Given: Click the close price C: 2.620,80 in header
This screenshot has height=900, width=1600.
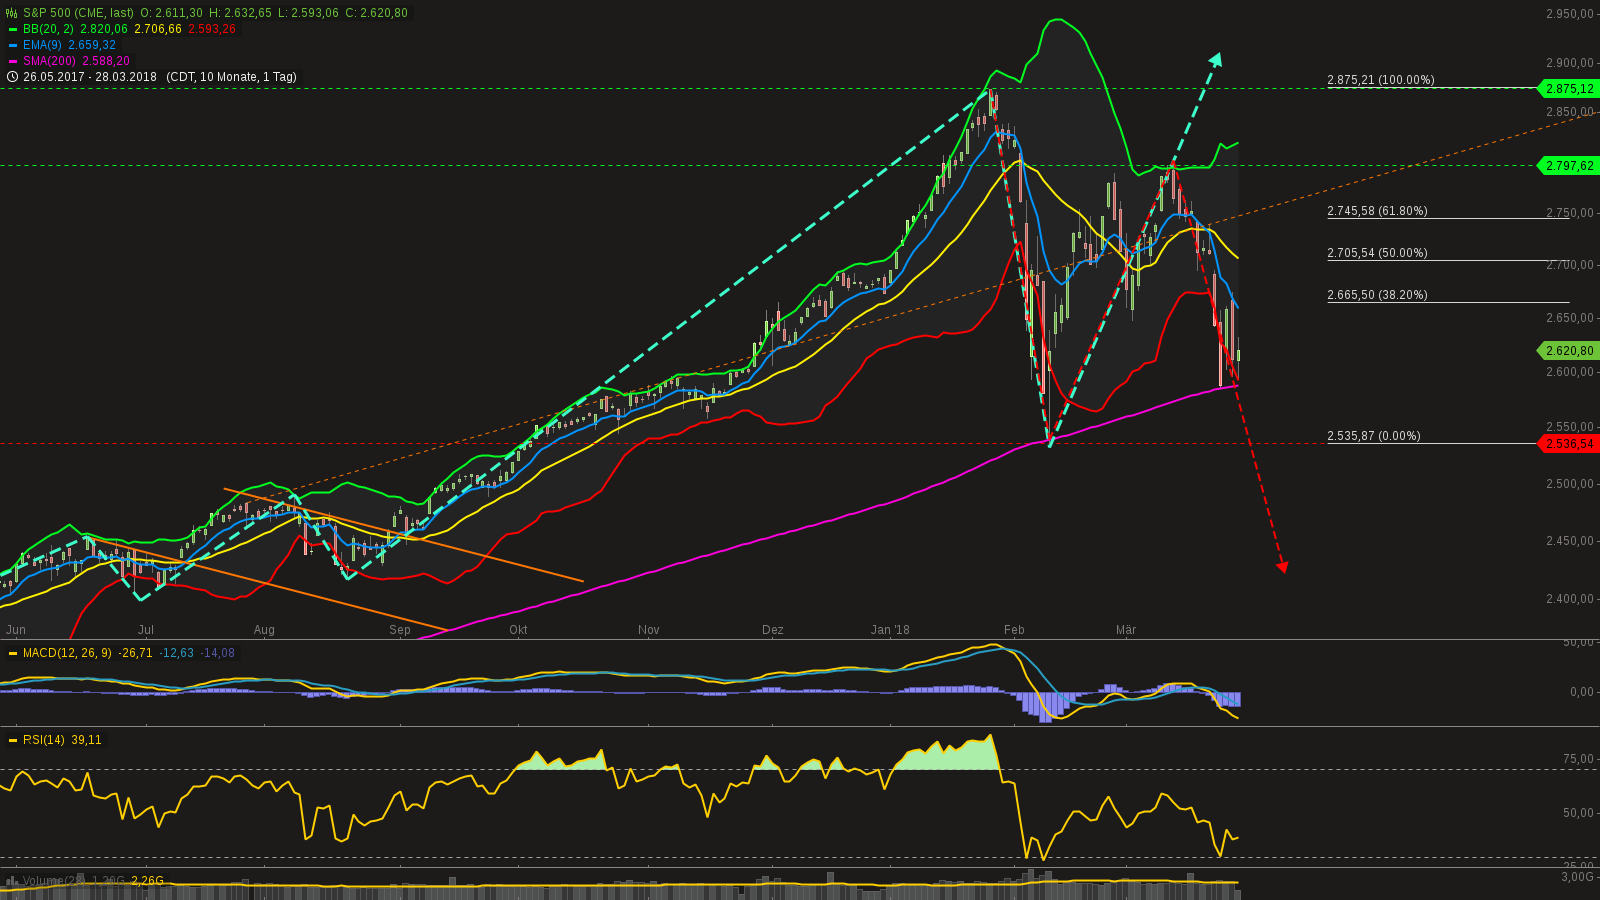Looking at the screenshot, I should 376,13.
